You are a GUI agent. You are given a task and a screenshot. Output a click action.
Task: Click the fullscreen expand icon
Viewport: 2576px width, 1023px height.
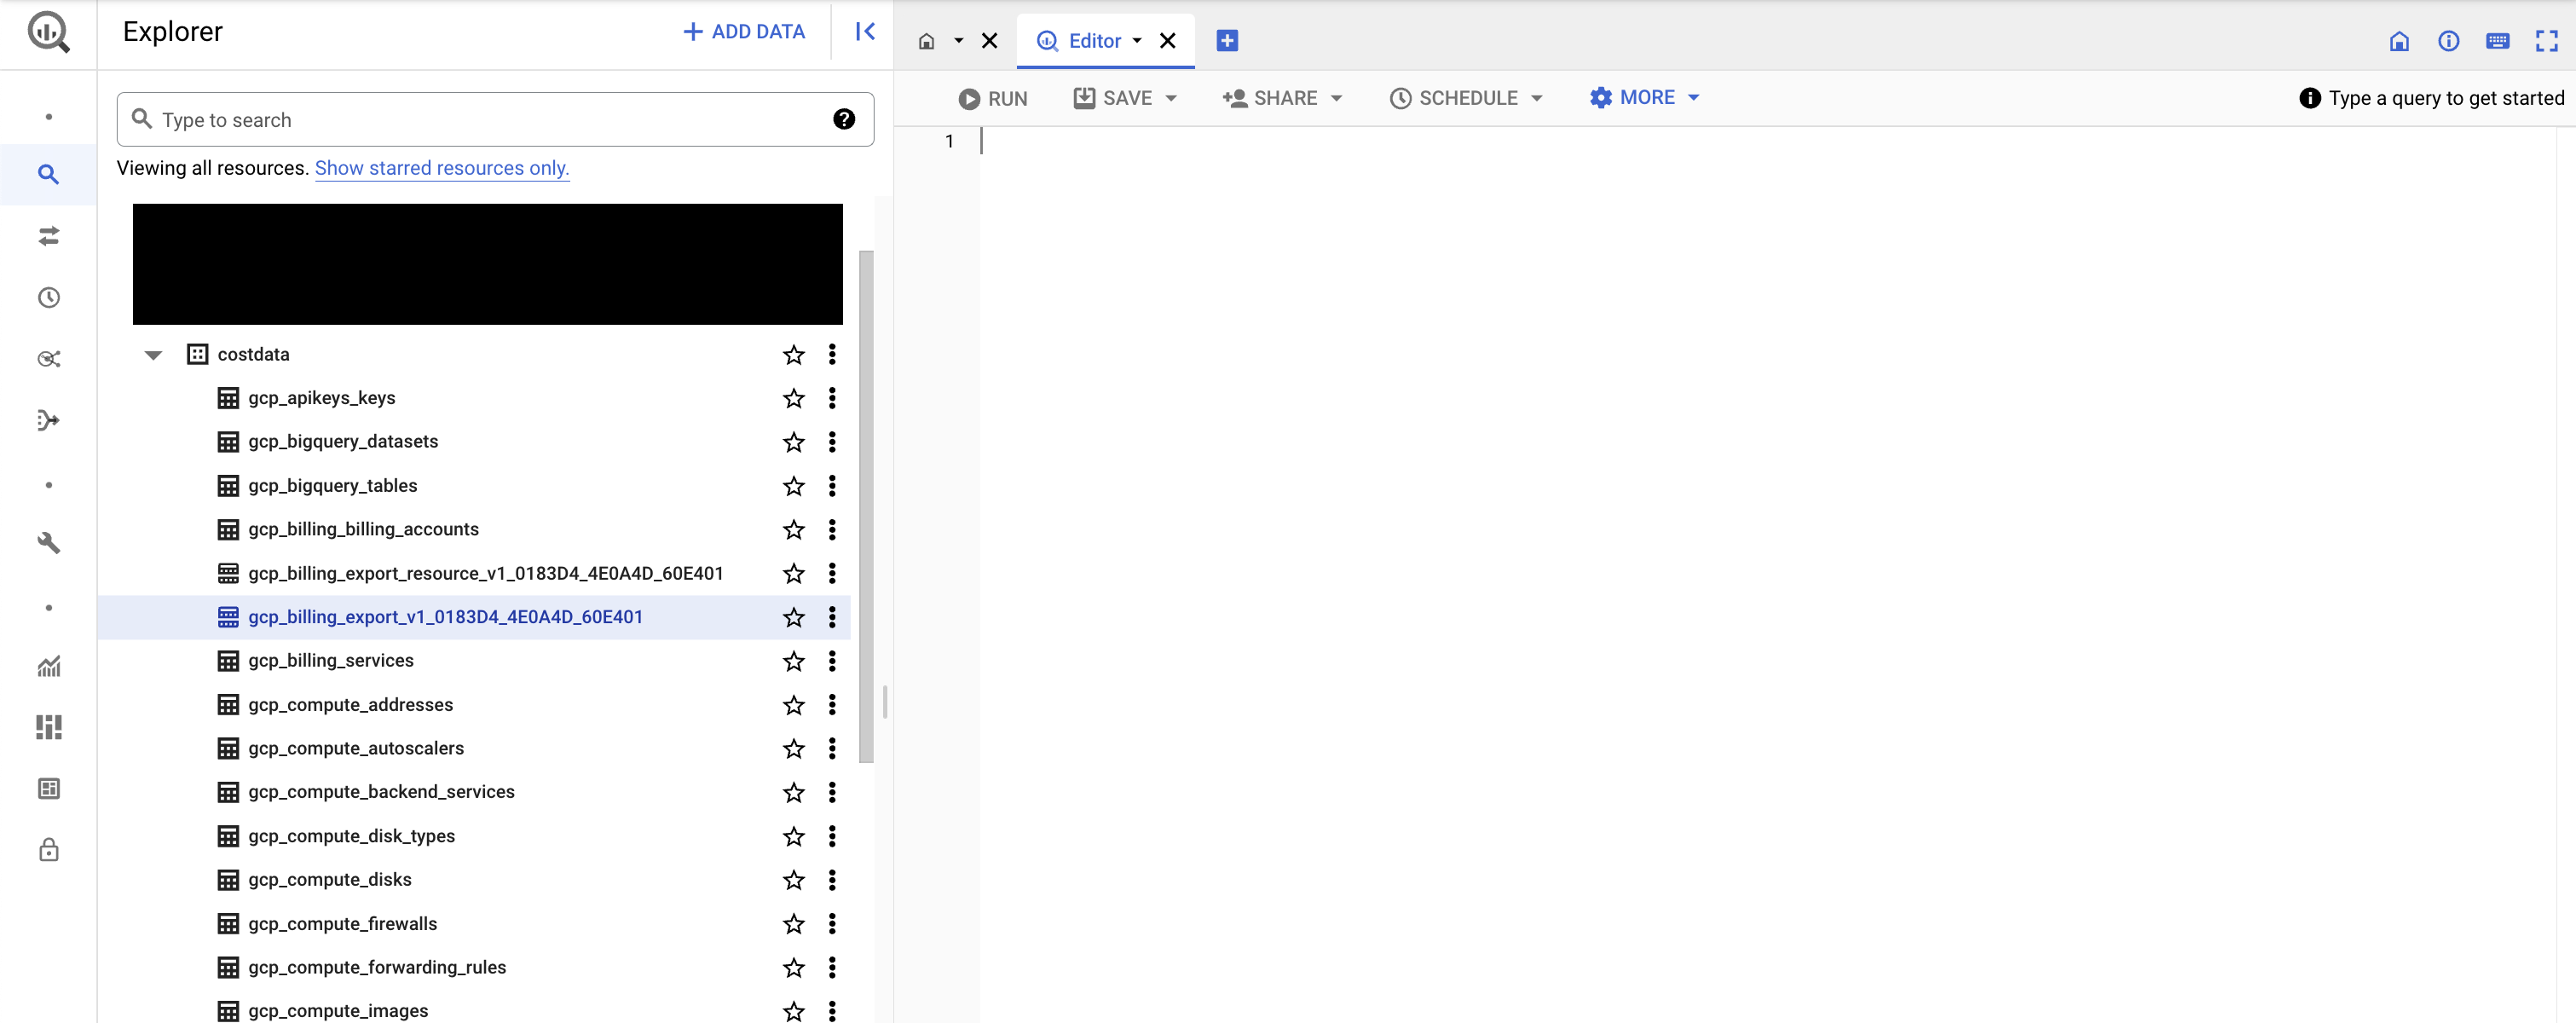2548,41
